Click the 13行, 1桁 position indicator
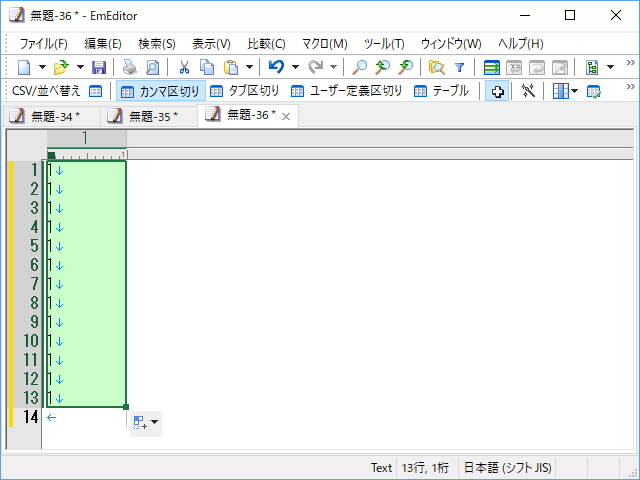640x480 pixels. (x=425, y=467)
